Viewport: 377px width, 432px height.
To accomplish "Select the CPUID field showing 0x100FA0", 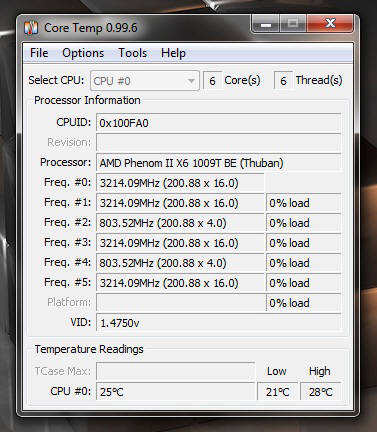I will click(x=219, y=123).
